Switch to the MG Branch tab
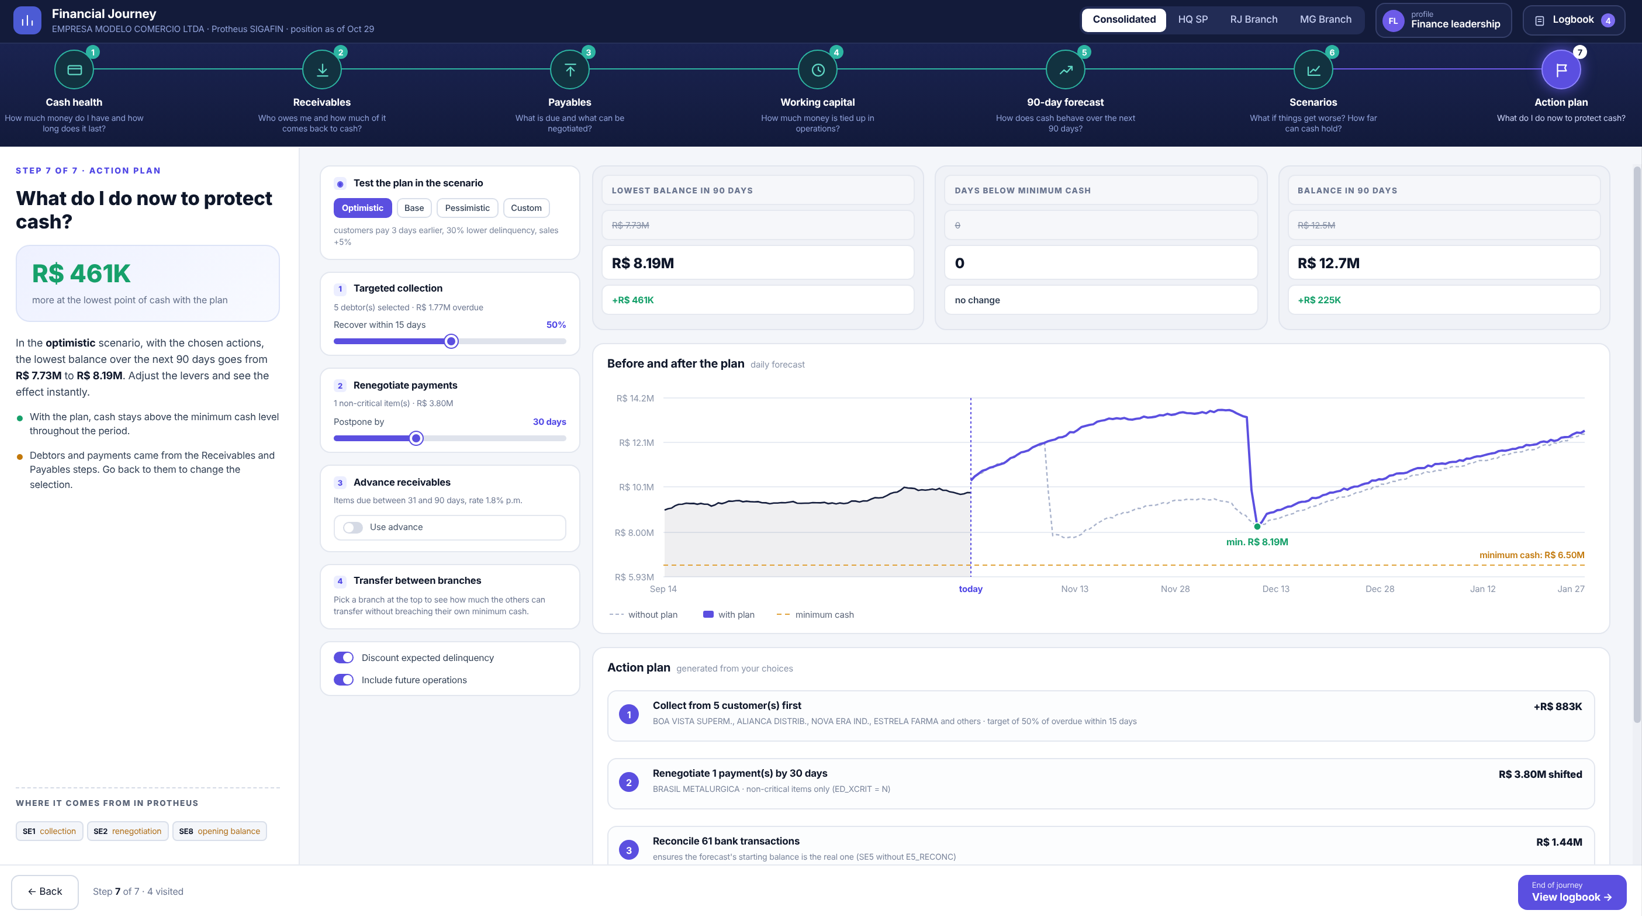Viewport: 1642px width, 916px height. click(1325, 20)
